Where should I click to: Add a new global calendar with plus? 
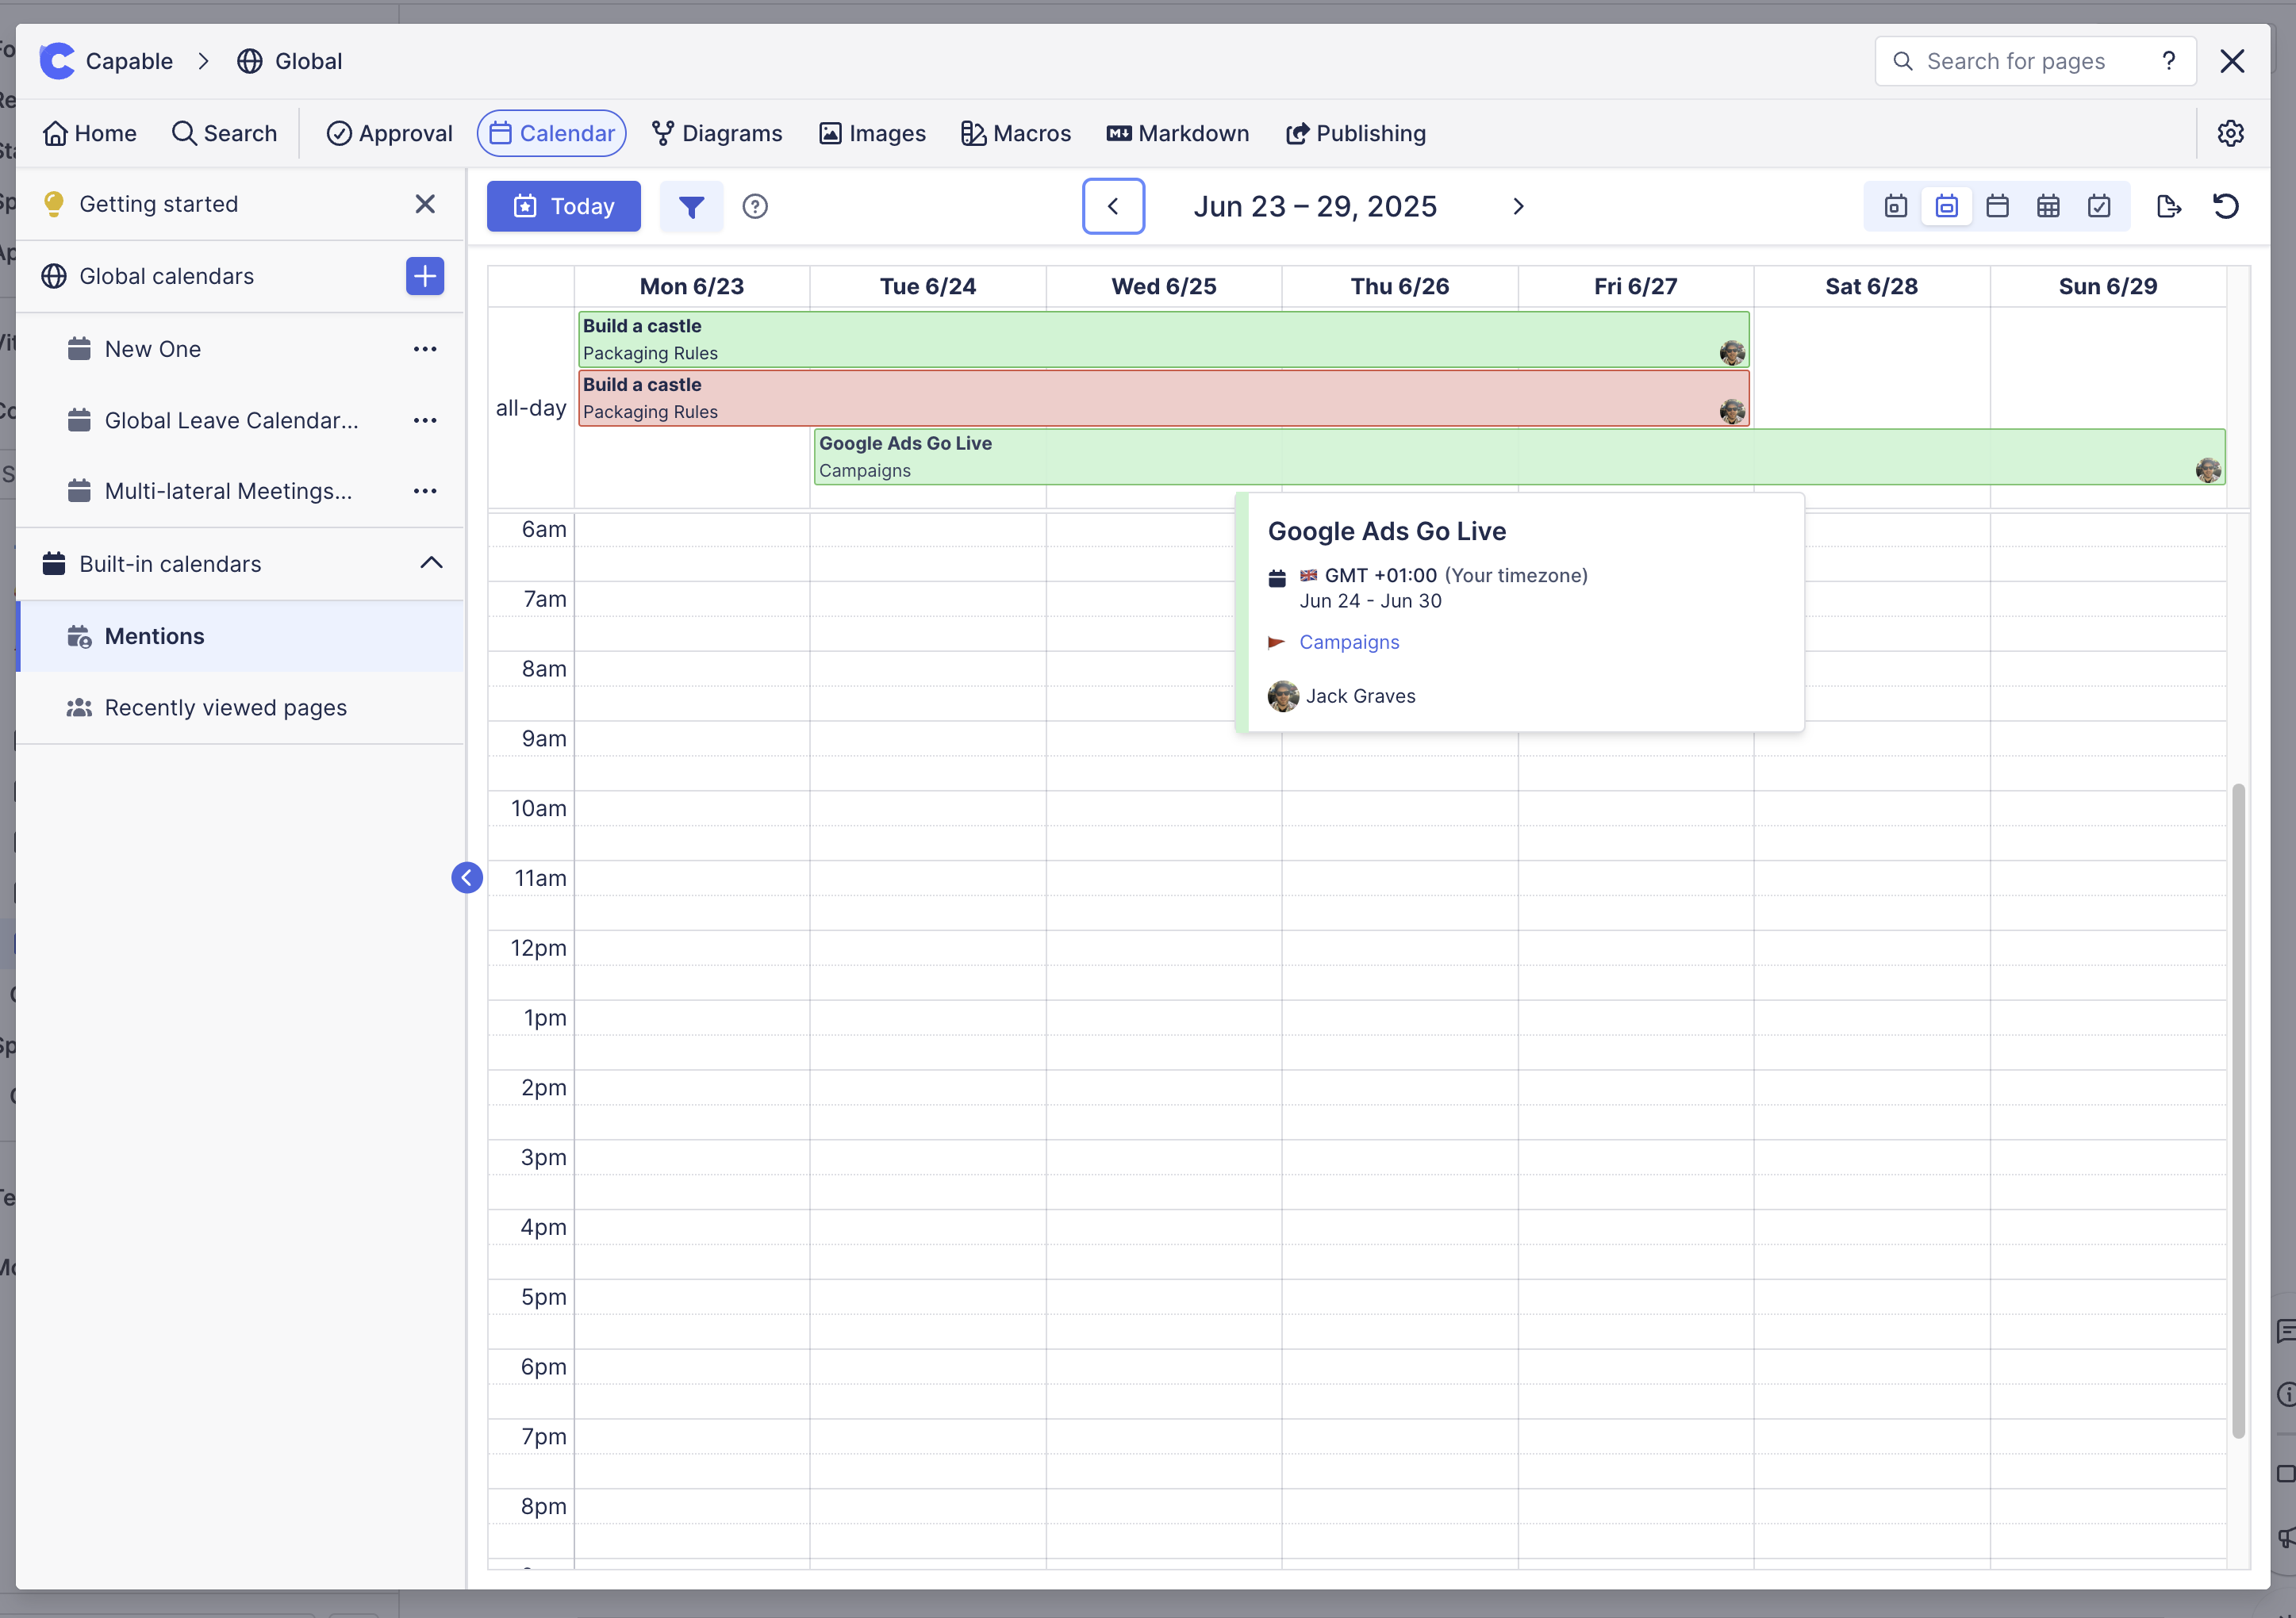coord(425,276)
